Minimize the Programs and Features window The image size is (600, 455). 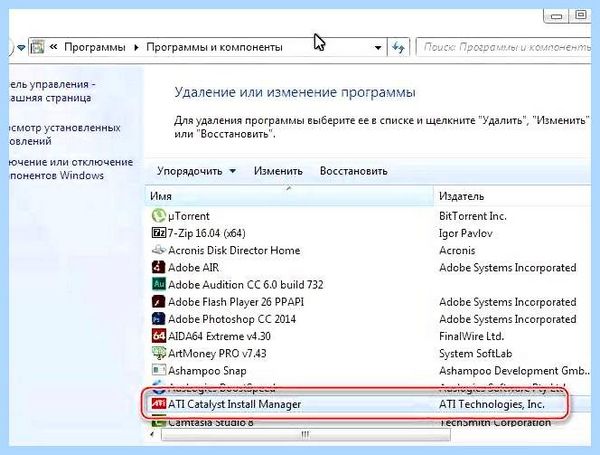pos(556,16)
